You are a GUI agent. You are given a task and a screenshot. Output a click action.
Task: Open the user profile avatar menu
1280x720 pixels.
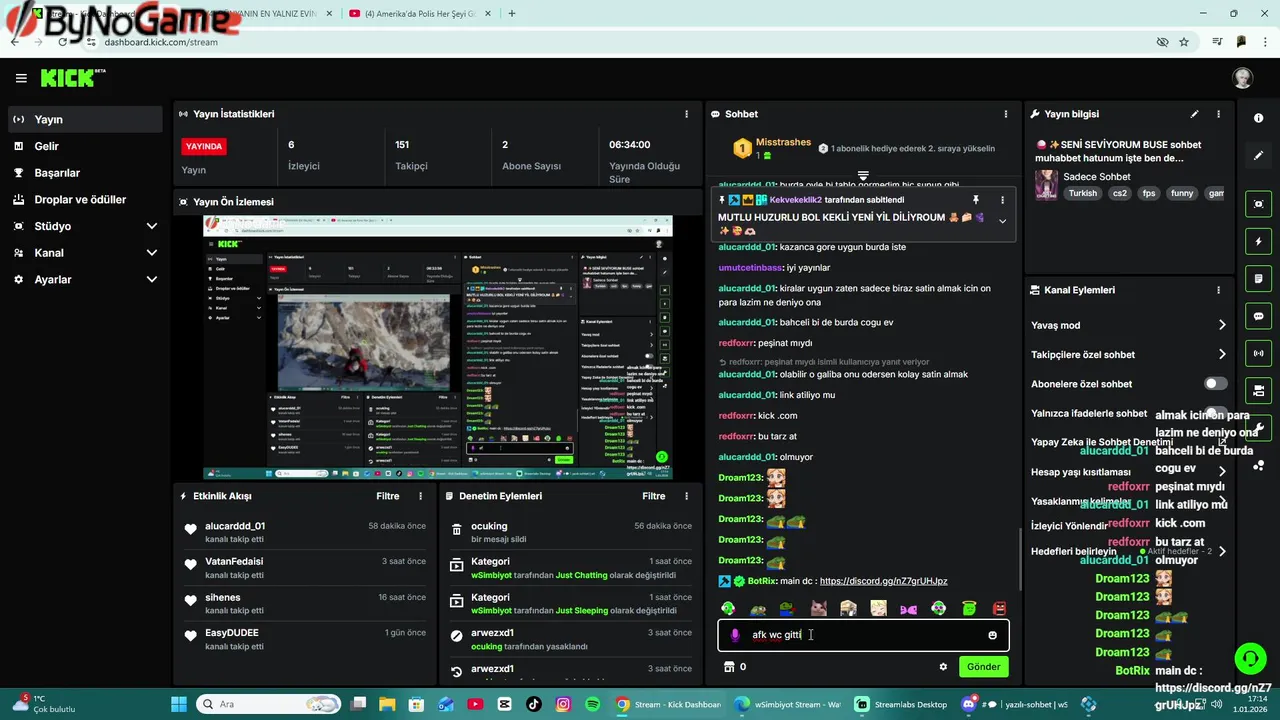pos(1242,78)
